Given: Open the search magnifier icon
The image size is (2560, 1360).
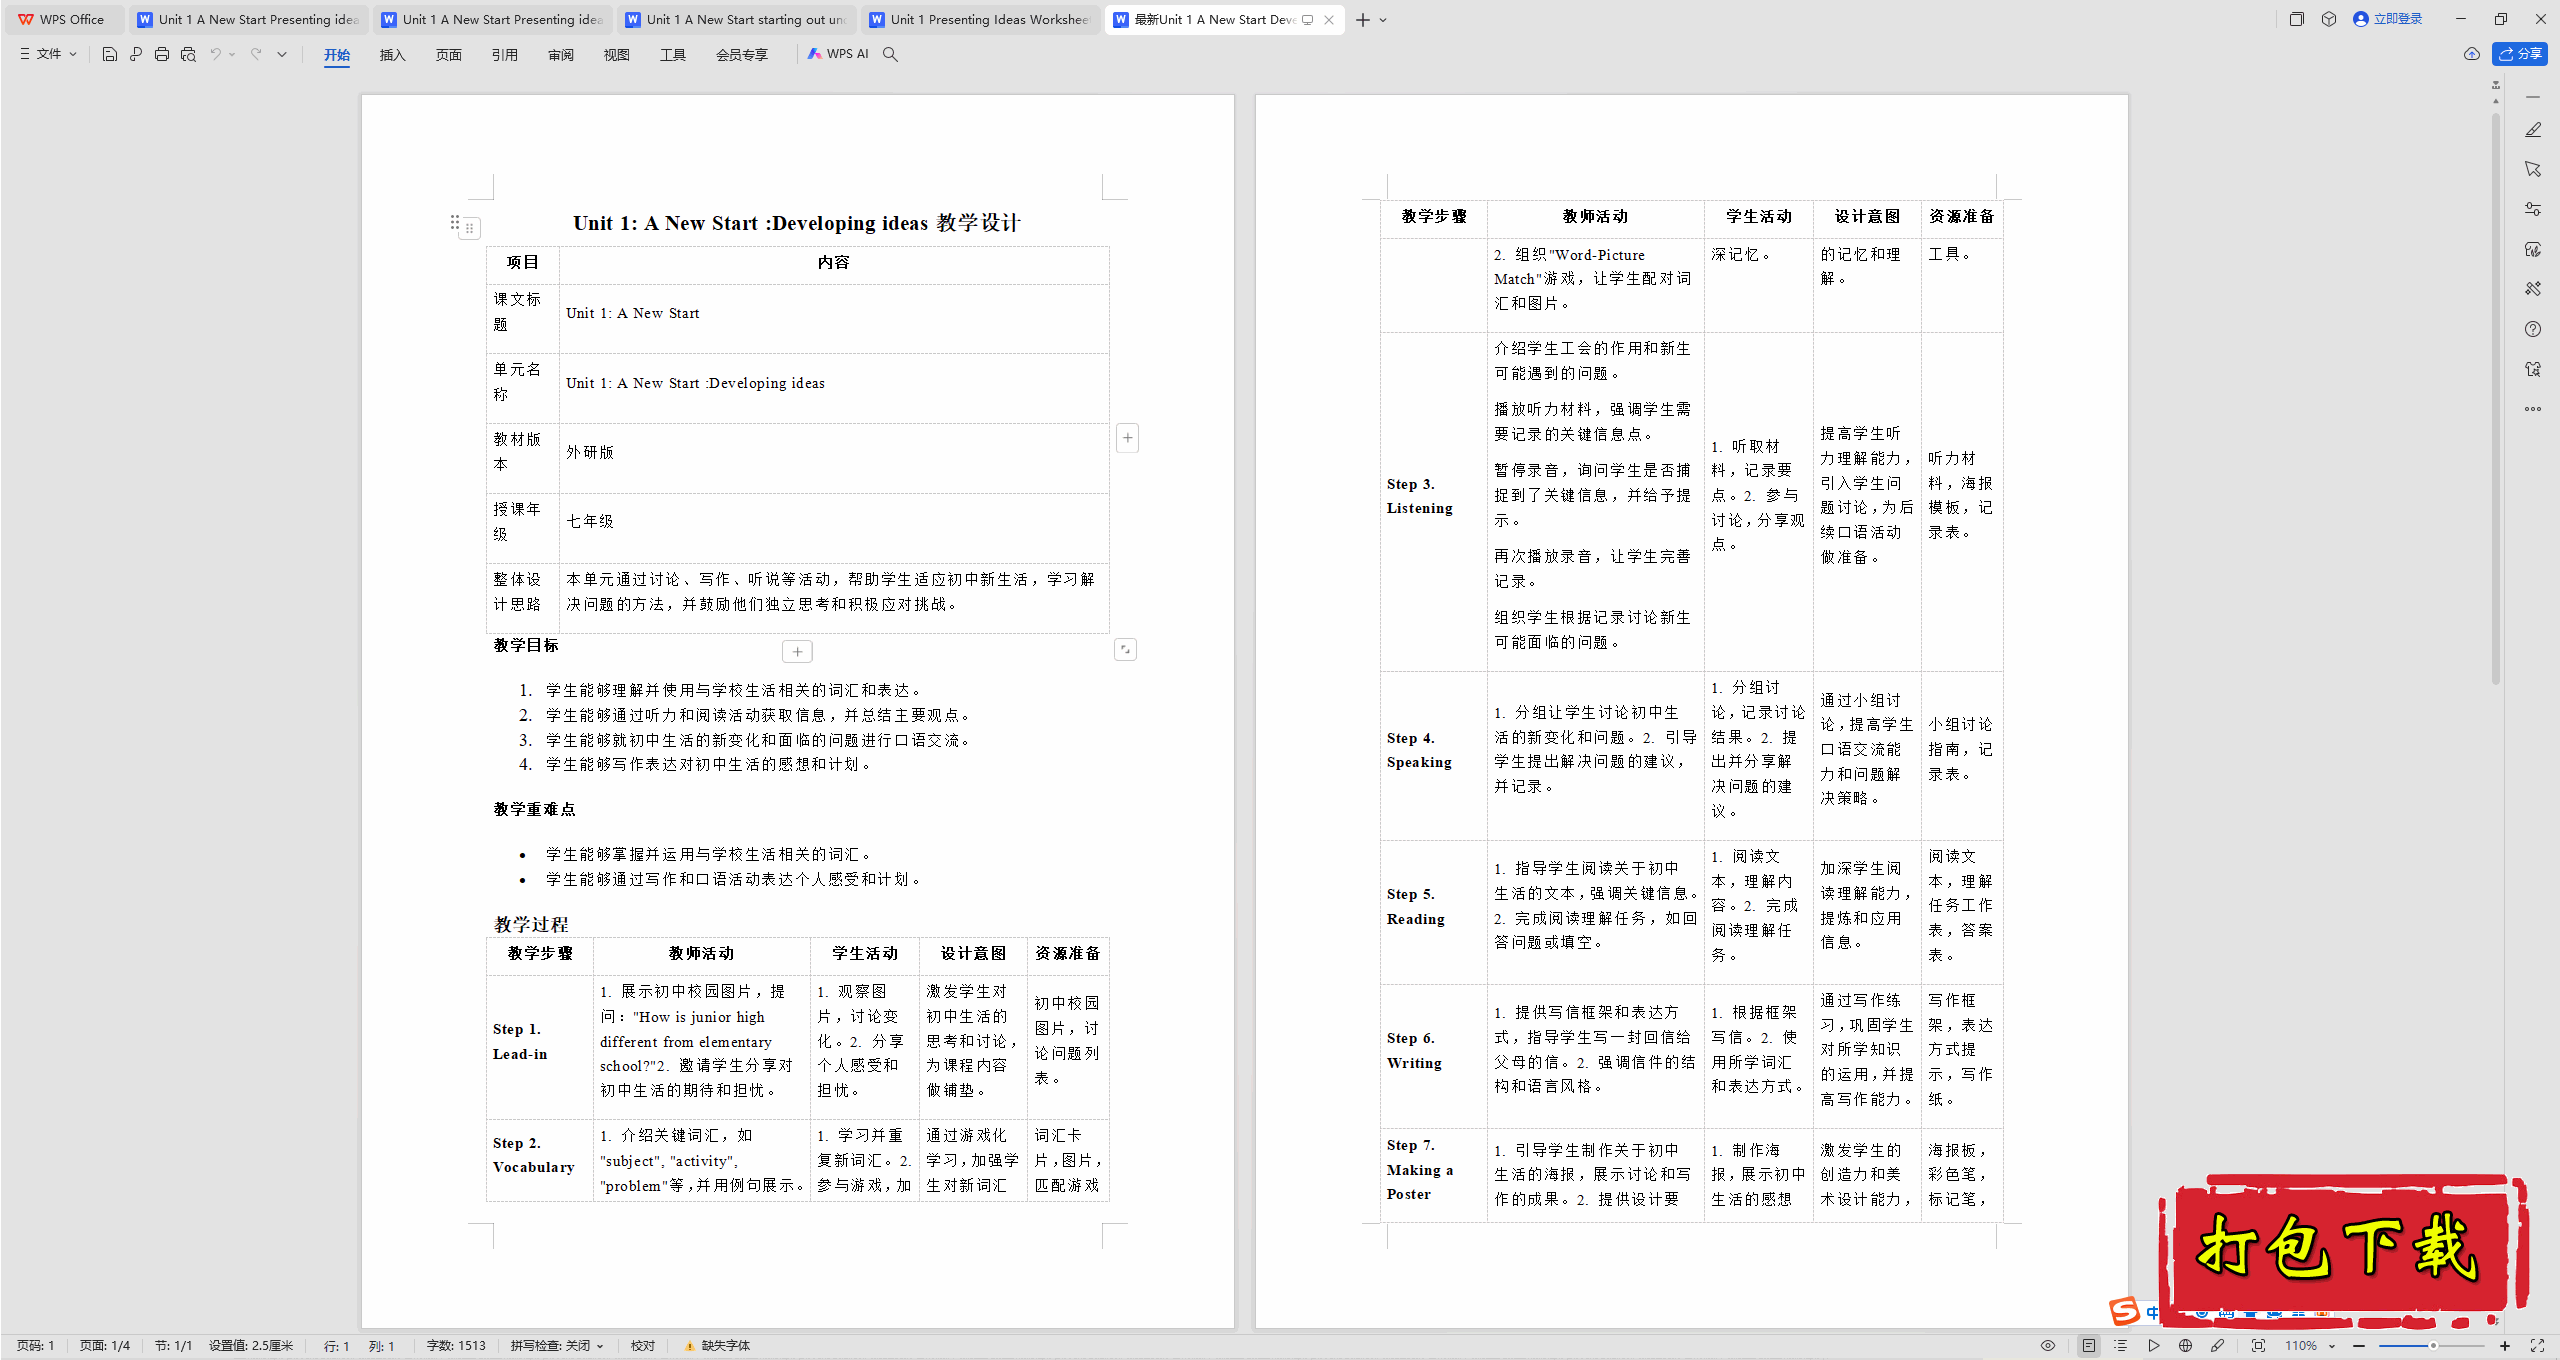Looking at the screenshot, I should [890, 54].
